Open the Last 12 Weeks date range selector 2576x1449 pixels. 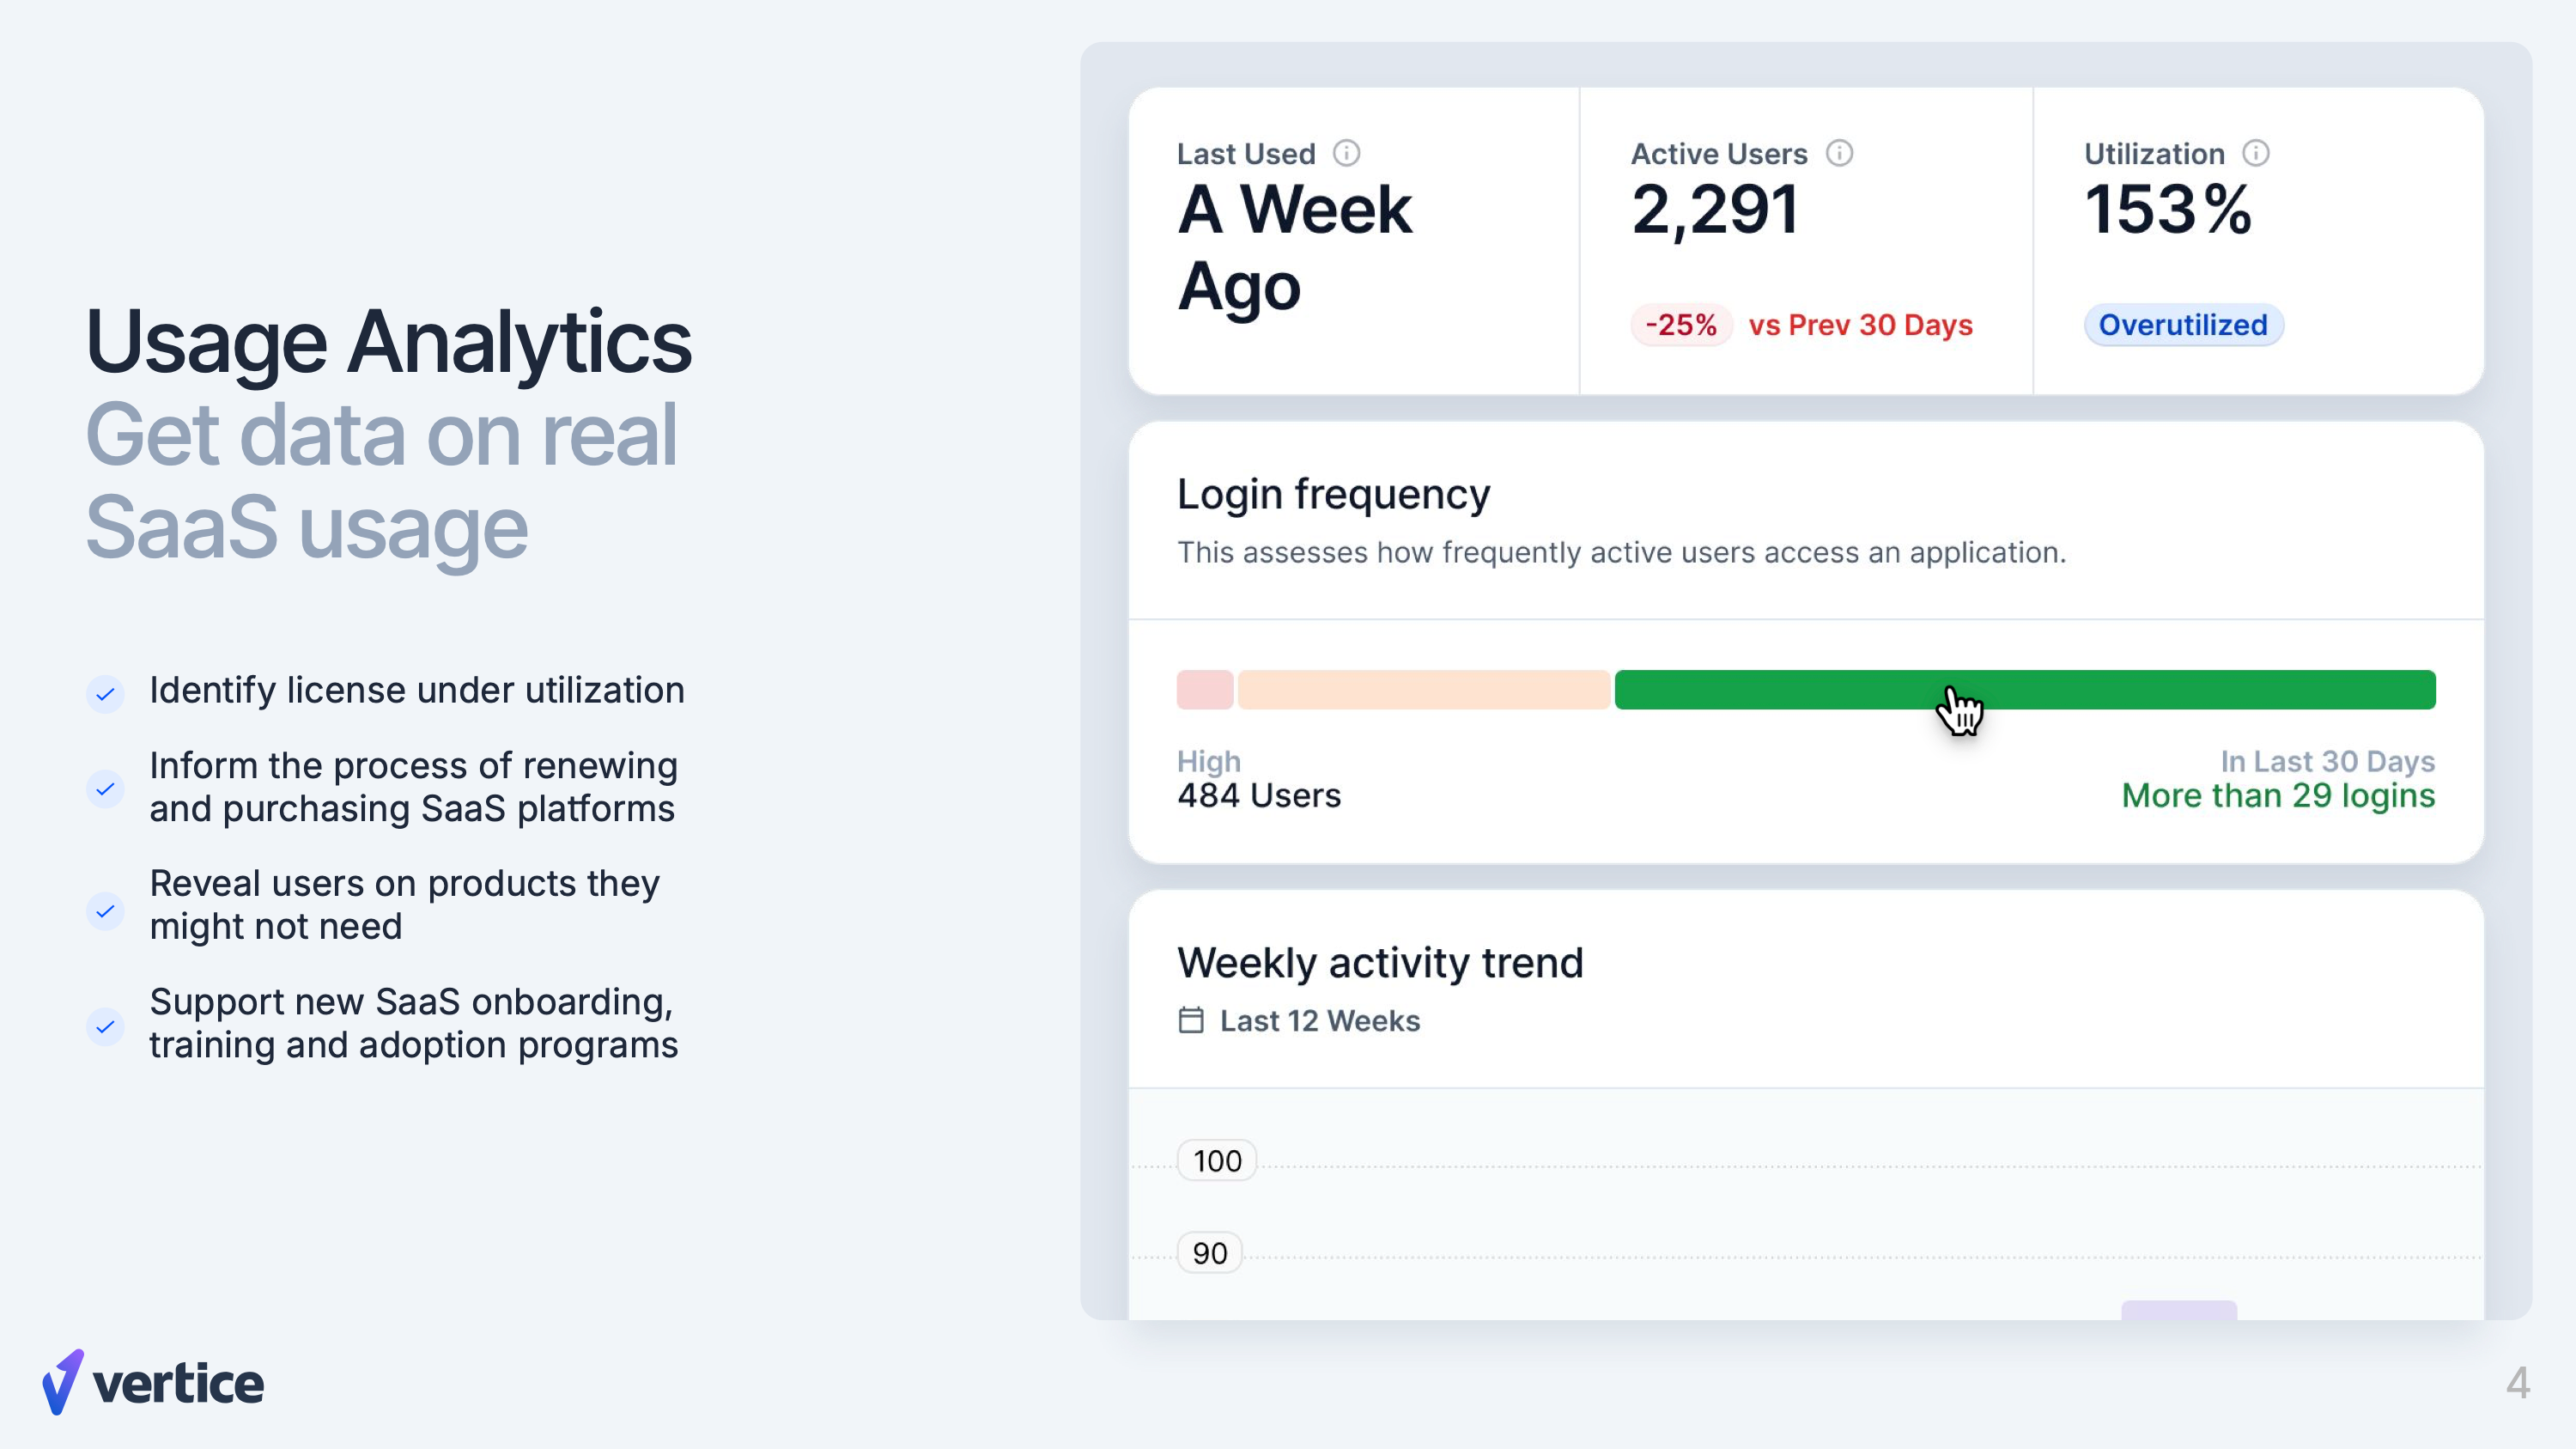pyautogui.click(x=1319, y=1020)
